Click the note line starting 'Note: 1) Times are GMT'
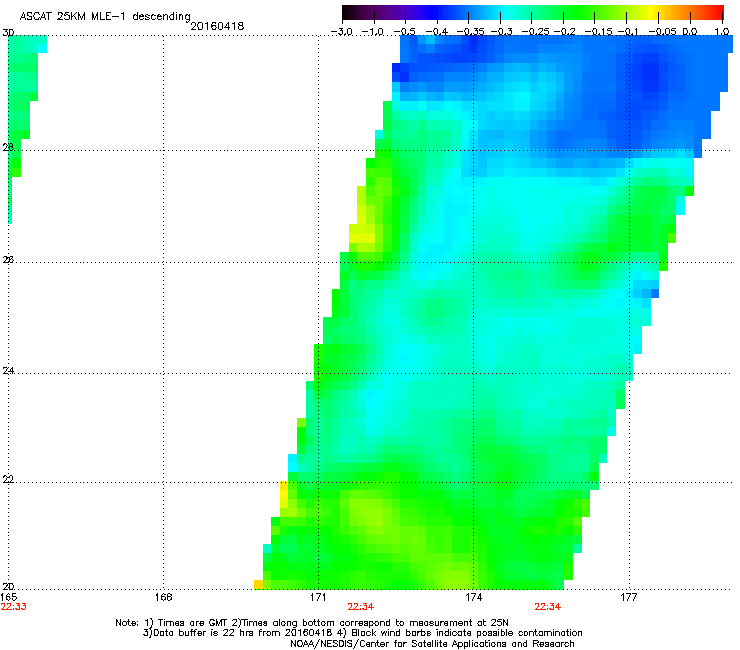Image resolution: width=740 pixels, height=650 pixels. pos(312,623)
